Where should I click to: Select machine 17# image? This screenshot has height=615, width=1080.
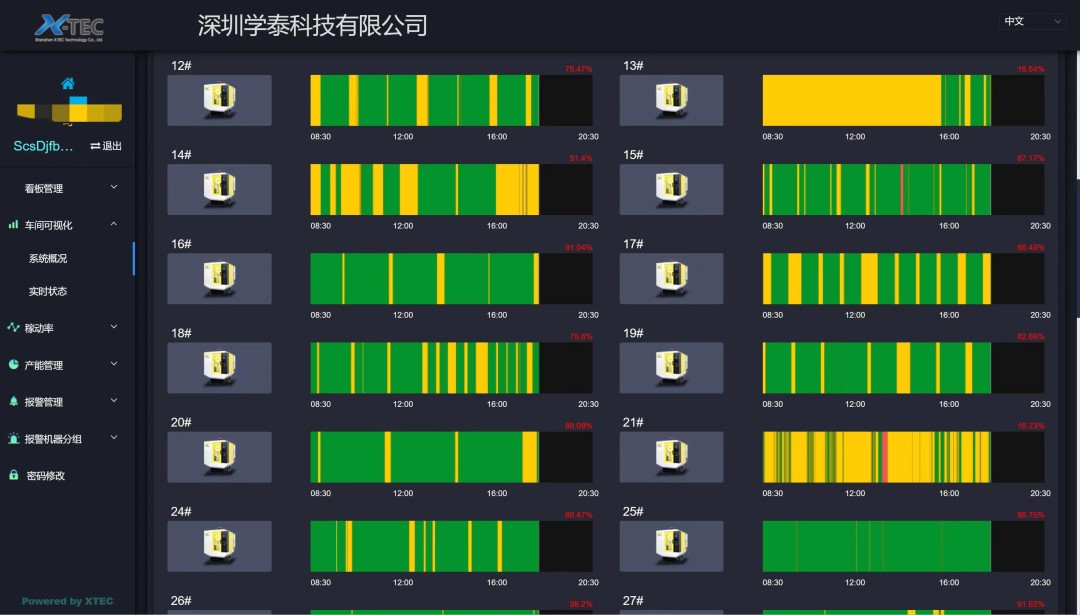coord(671,278)
